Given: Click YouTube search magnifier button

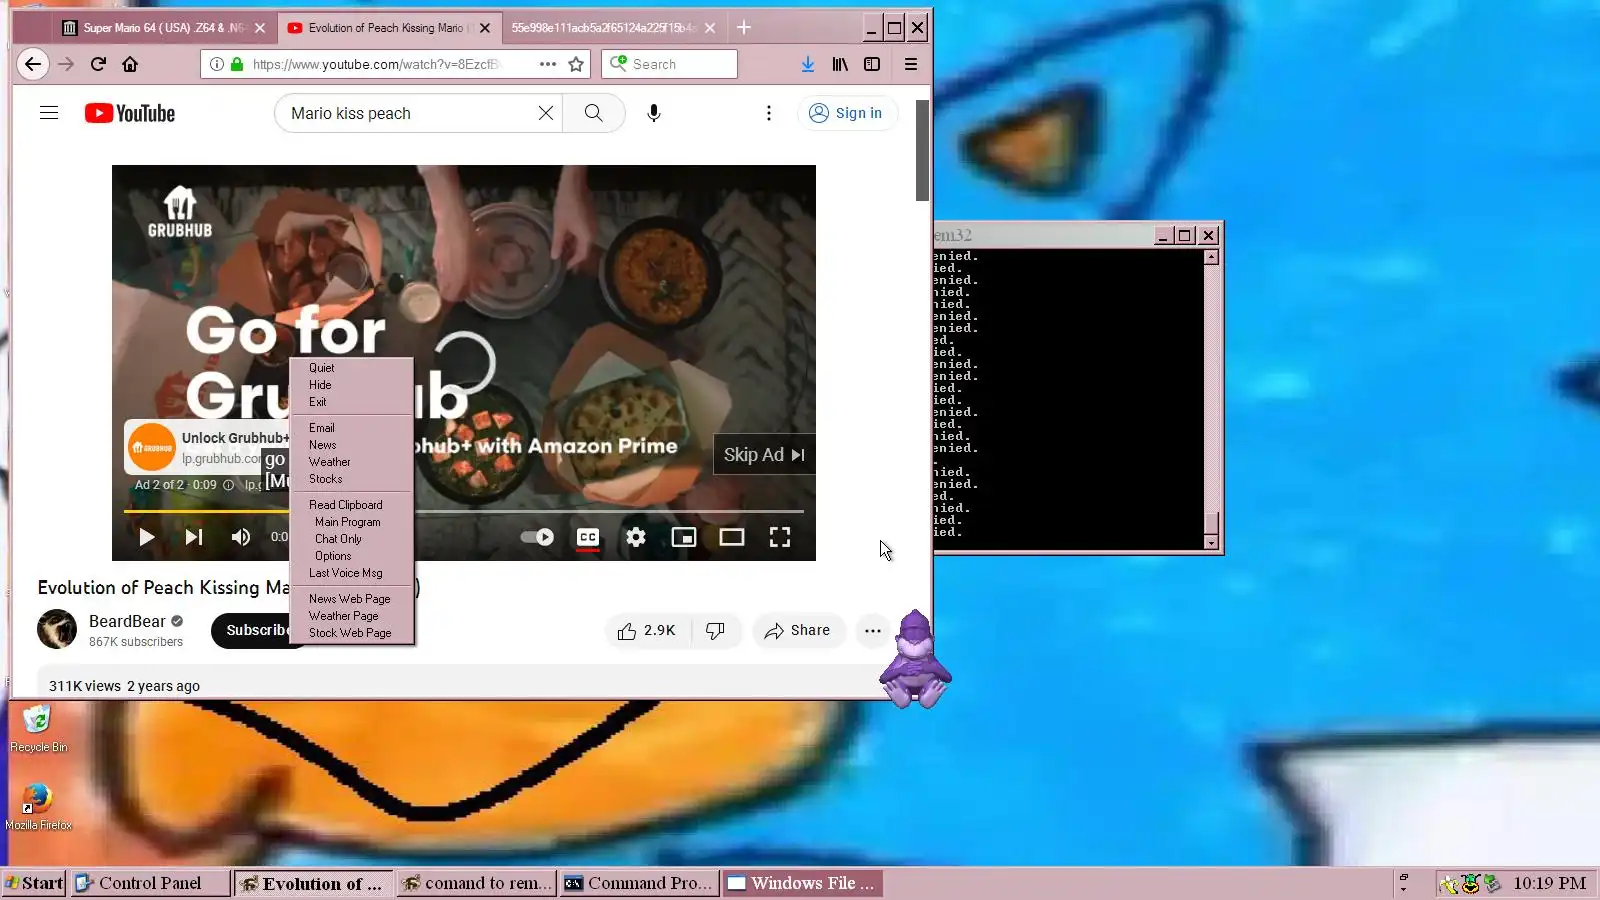Looking at the screenshot, I should pos(594,113).
